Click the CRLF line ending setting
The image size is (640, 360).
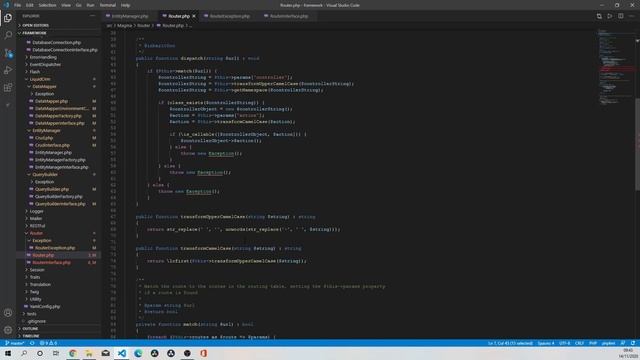tap(579, 343)
